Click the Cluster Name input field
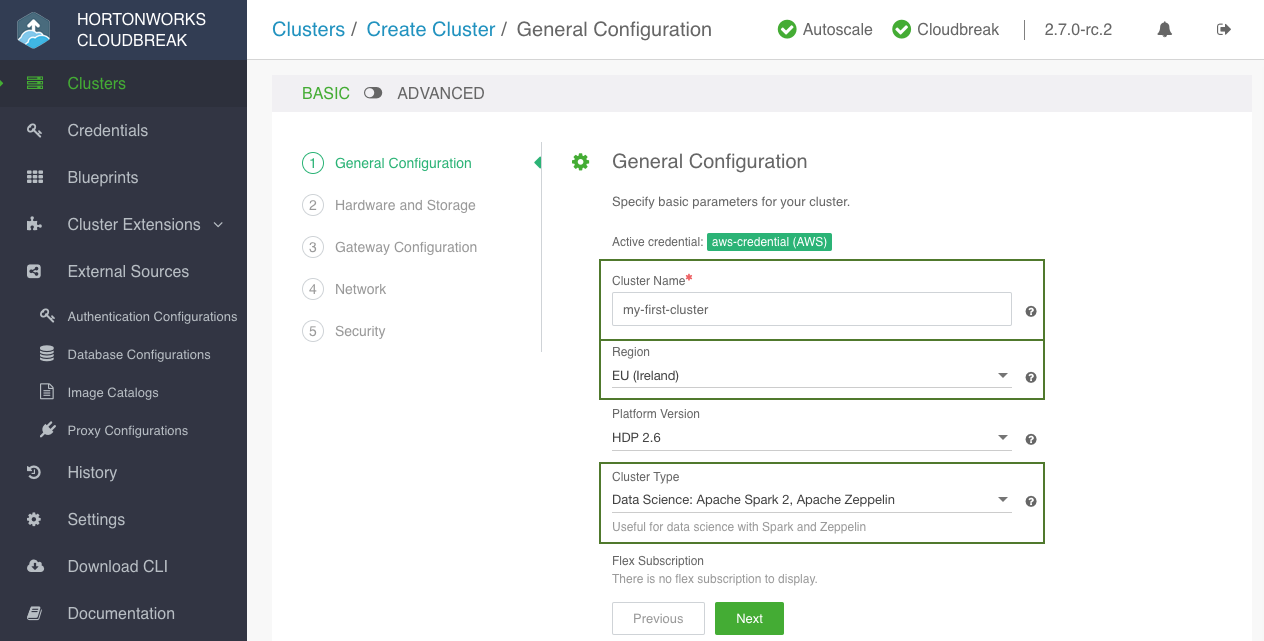1264x641 pixels. point(812,309)
